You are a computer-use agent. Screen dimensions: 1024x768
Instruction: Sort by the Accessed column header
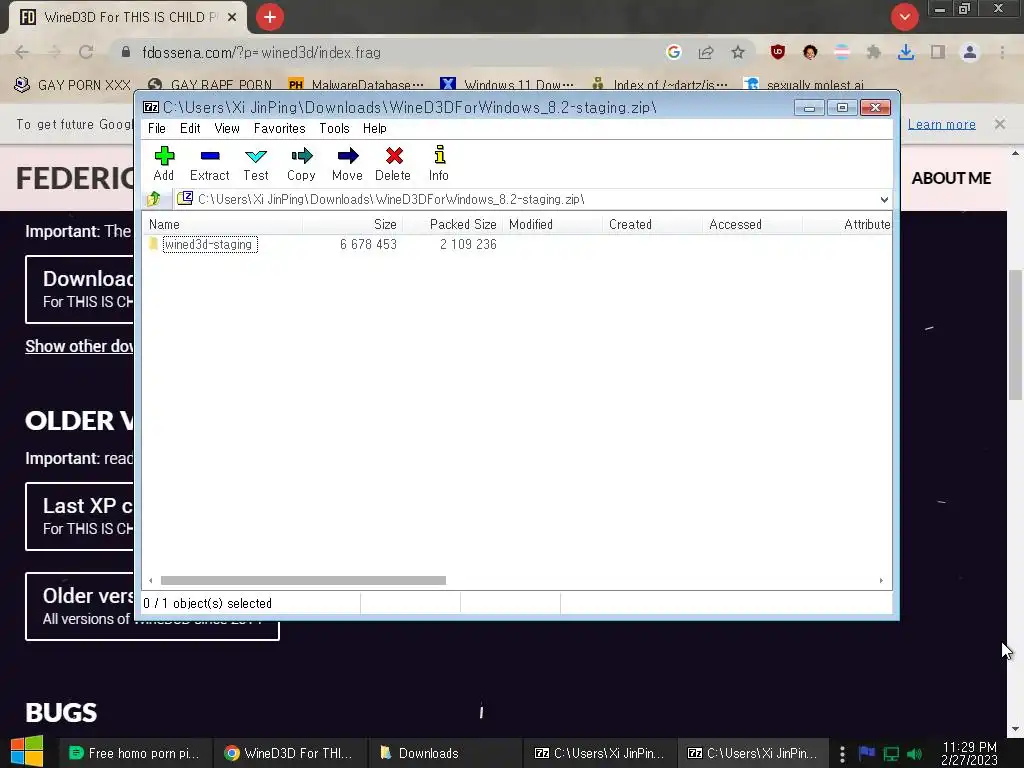point(752,225)
